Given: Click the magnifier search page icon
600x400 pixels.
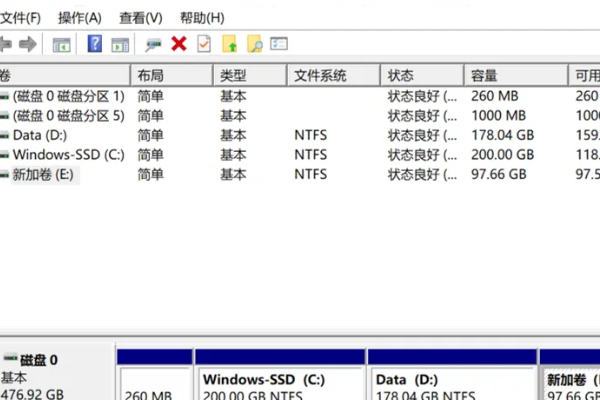Looking at the screenshot, I should pyautogui.click(x=255, y=44).
